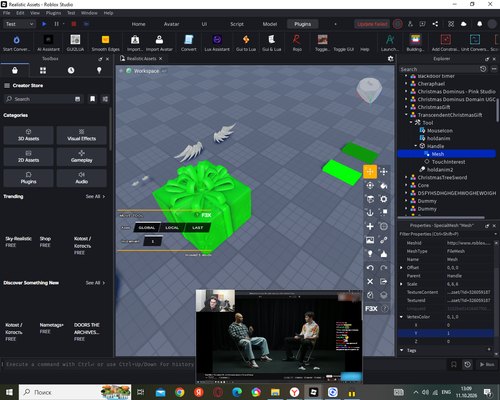
Task: Open the AI Assistant plugin
Action: coord(48,43)
